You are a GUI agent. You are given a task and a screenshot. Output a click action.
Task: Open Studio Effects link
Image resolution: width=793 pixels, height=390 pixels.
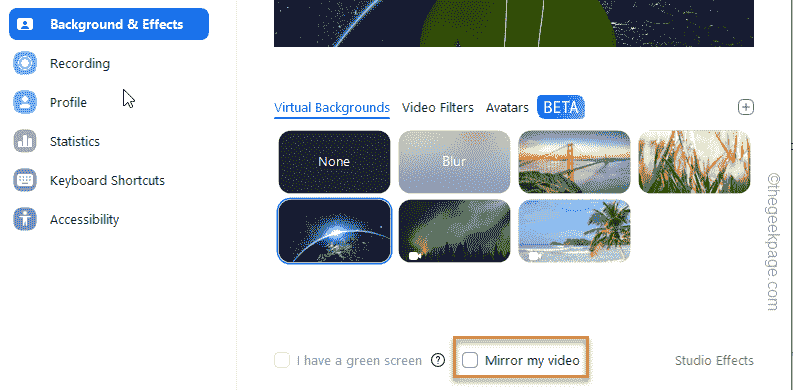pyautogui.click(x=714, y=361)
